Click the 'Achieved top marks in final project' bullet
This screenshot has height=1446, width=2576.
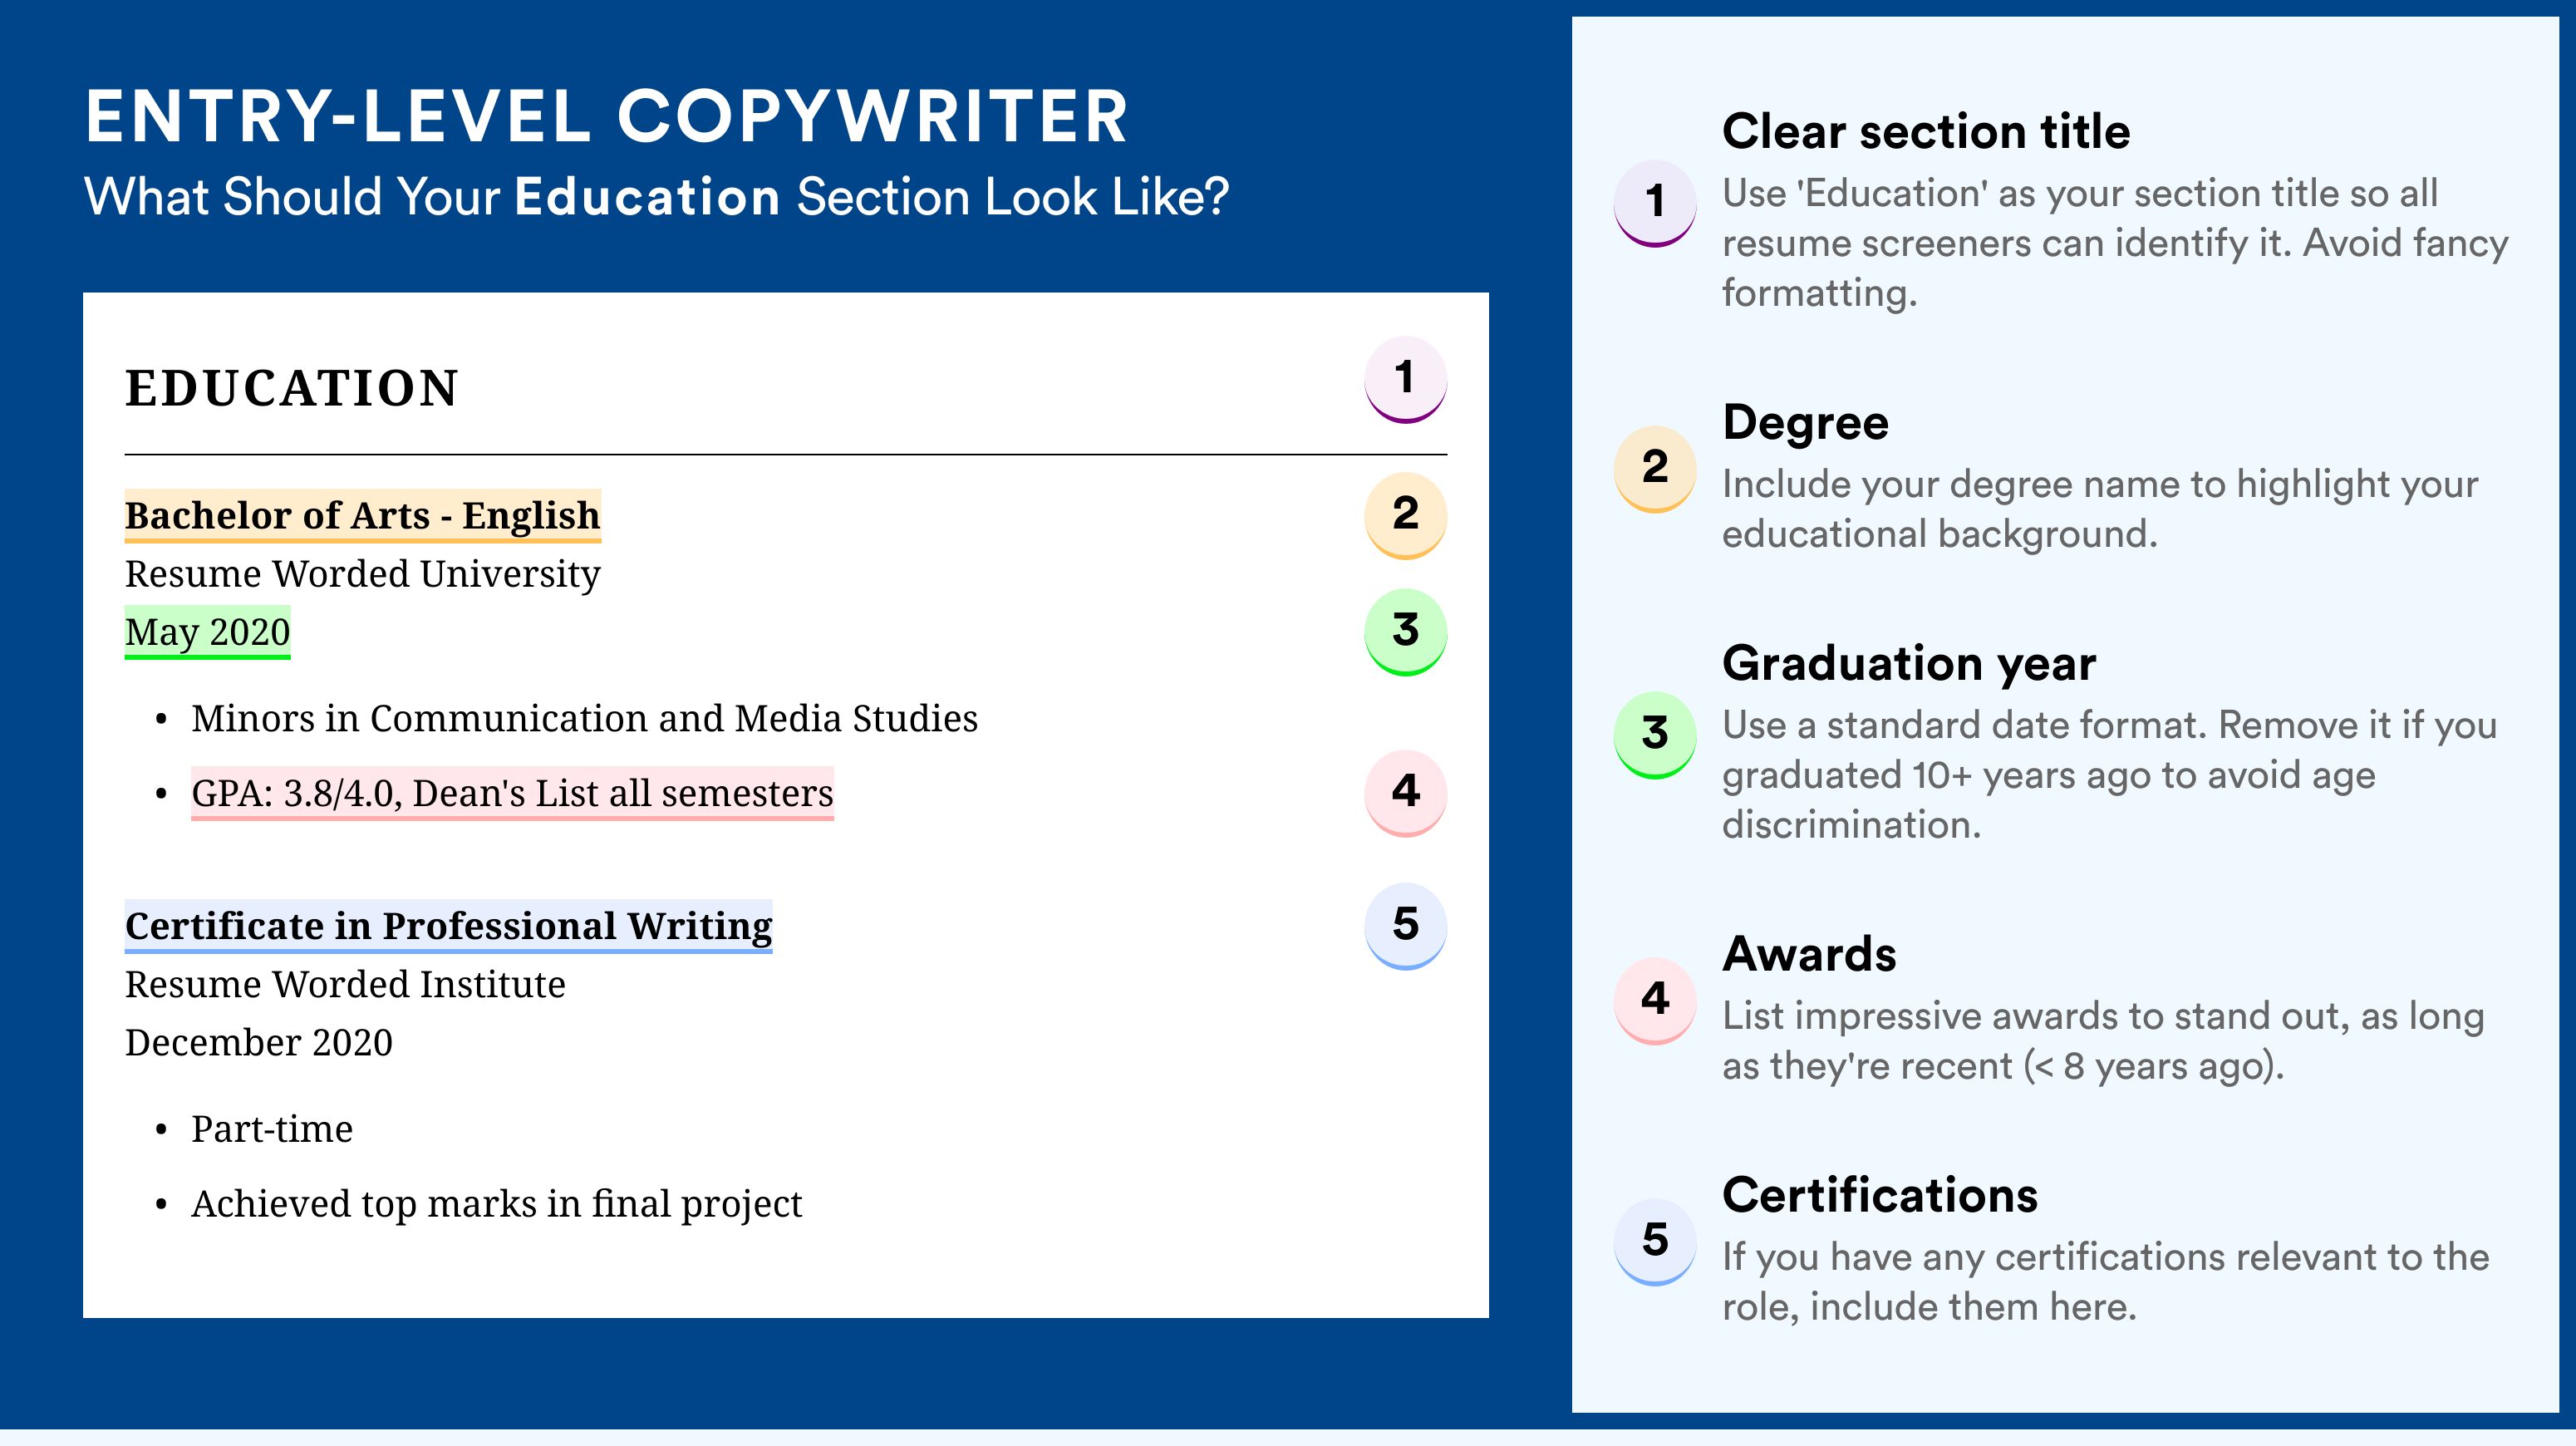(497, 1204)
